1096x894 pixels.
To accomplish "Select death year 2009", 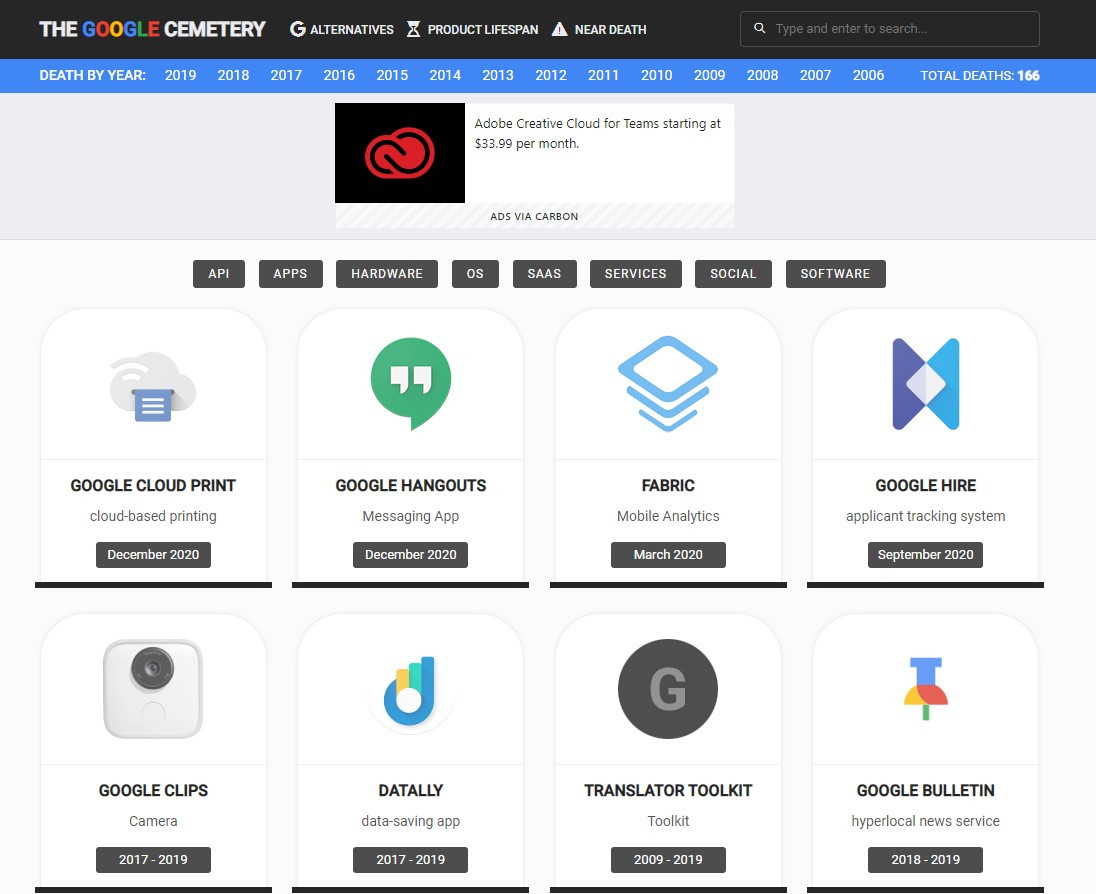I will coord(709,75).
